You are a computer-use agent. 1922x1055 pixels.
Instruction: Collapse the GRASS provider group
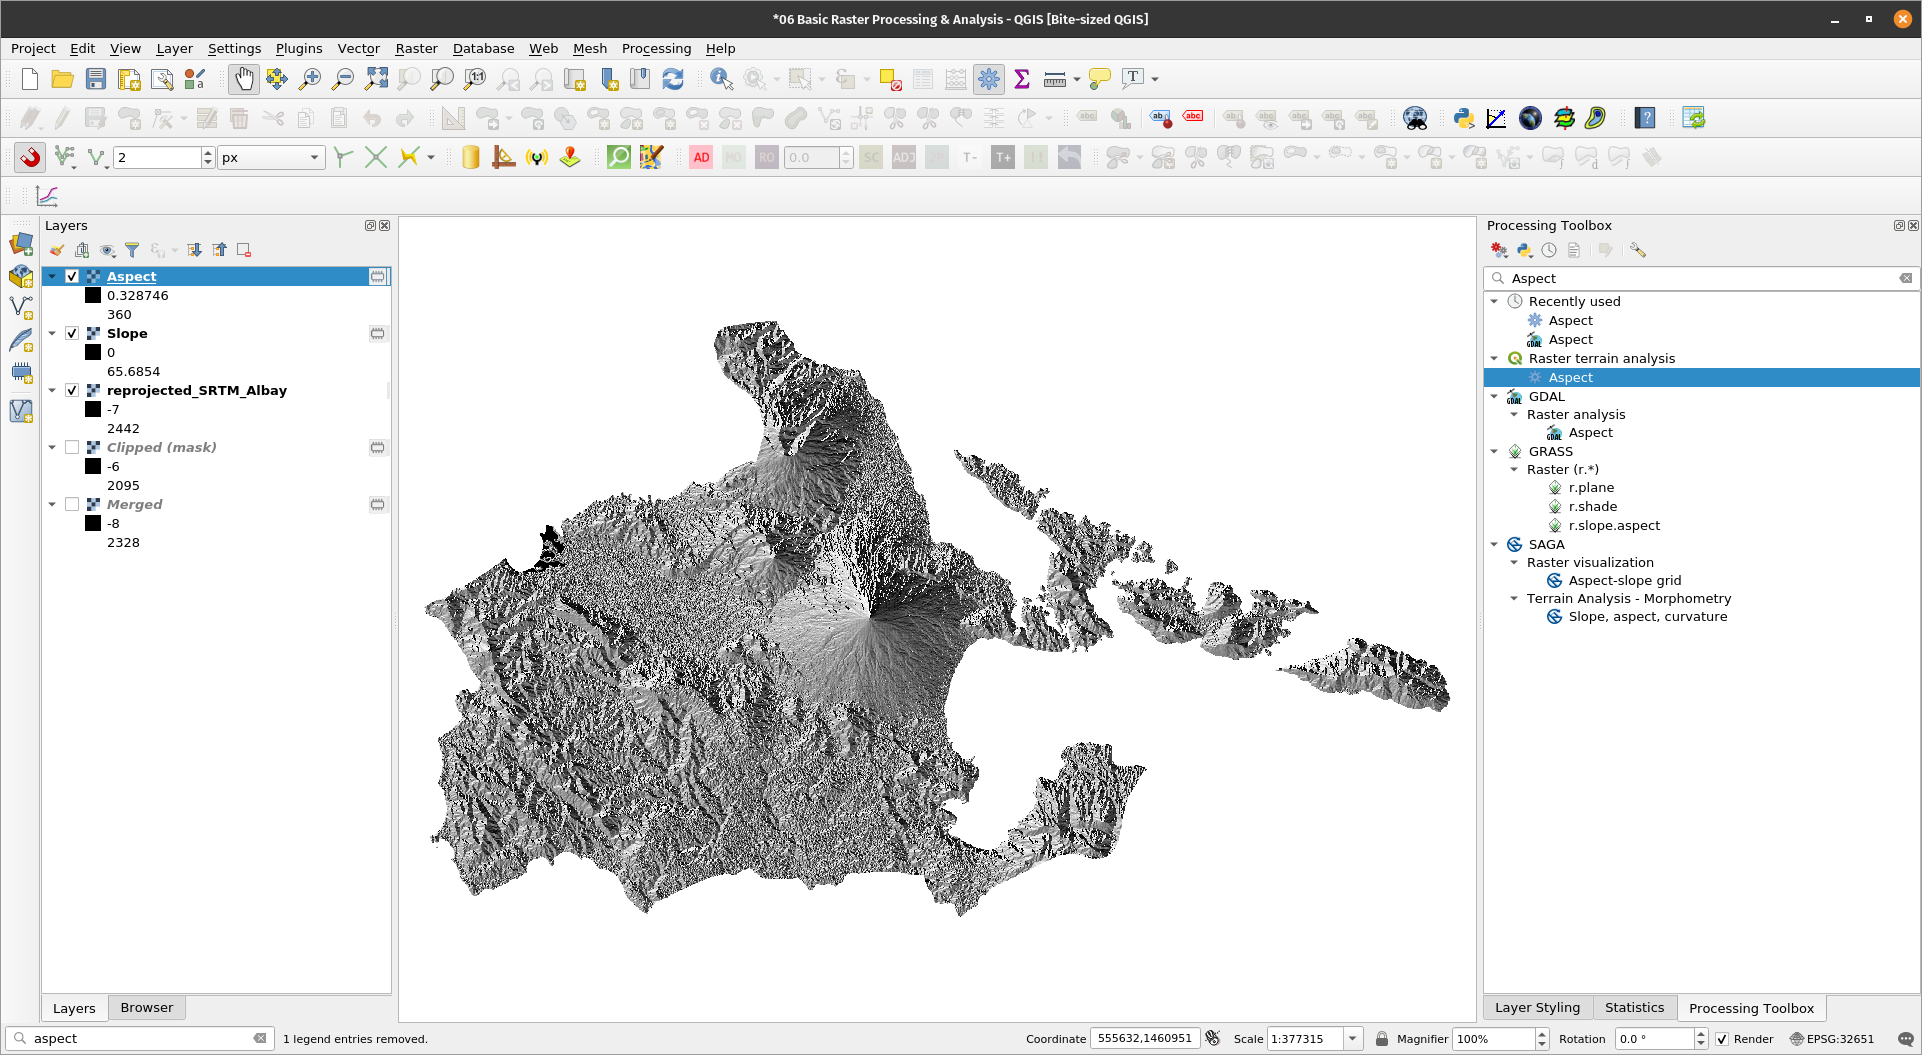(x=1495, y=451)
